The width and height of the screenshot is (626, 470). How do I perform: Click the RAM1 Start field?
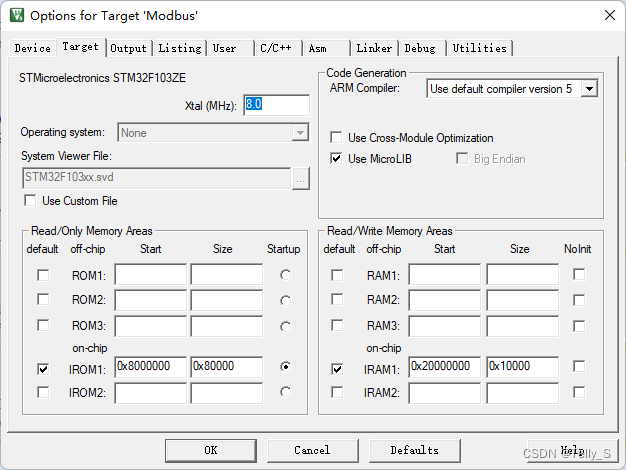[x=445, y=274]
